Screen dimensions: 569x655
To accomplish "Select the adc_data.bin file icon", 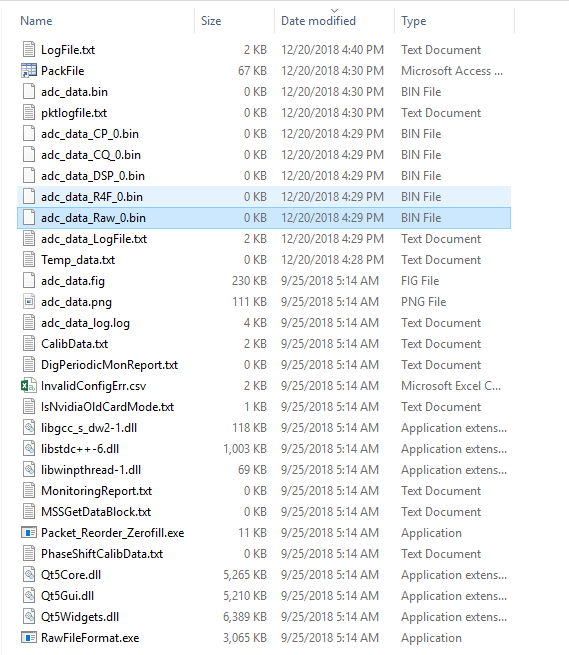I will (x=29, y=91).
